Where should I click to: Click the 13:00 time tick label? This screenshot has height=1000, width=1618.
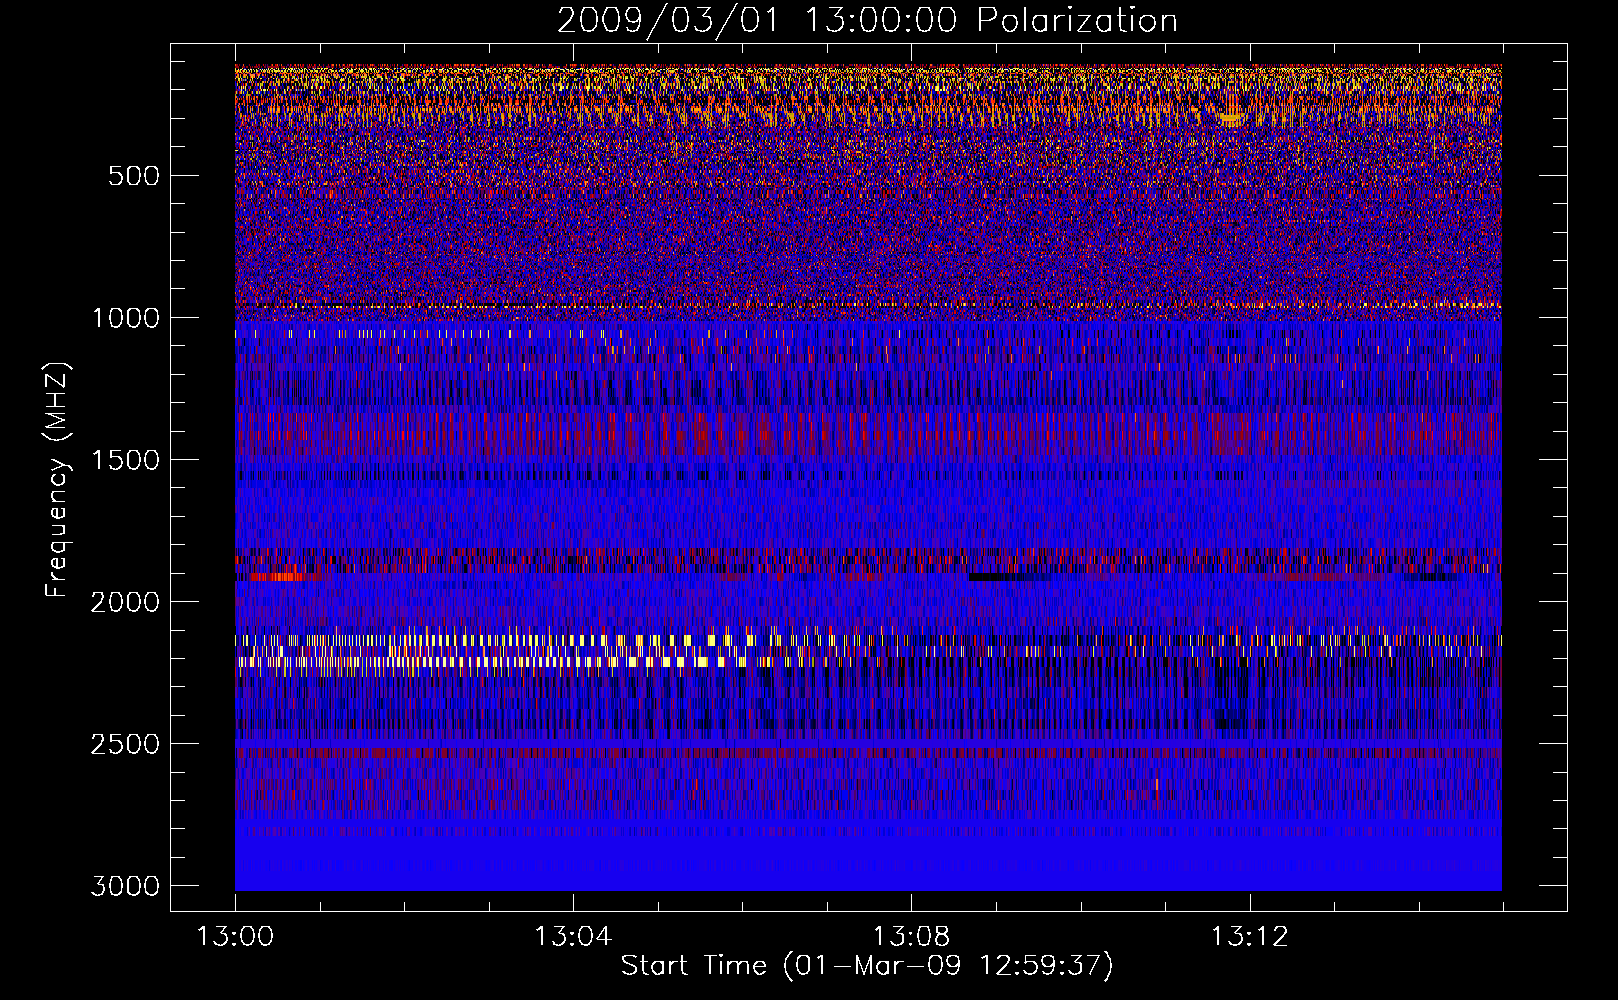pos(235,937)
